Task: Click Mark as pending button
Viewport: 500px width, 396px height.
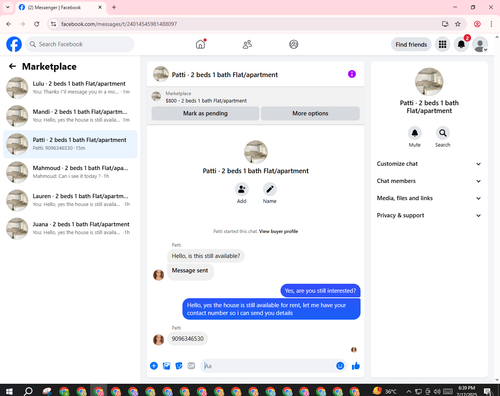Action: coord(205,113)
